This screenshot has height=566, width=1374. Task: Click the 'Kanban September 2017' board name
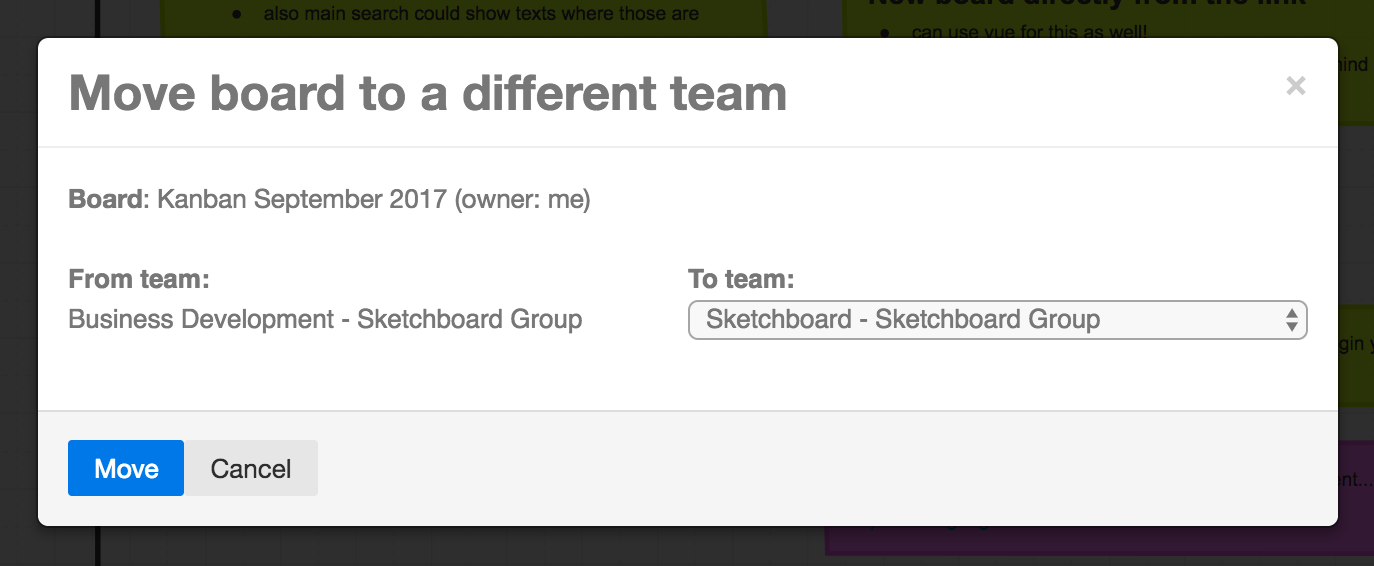point(302,199)
